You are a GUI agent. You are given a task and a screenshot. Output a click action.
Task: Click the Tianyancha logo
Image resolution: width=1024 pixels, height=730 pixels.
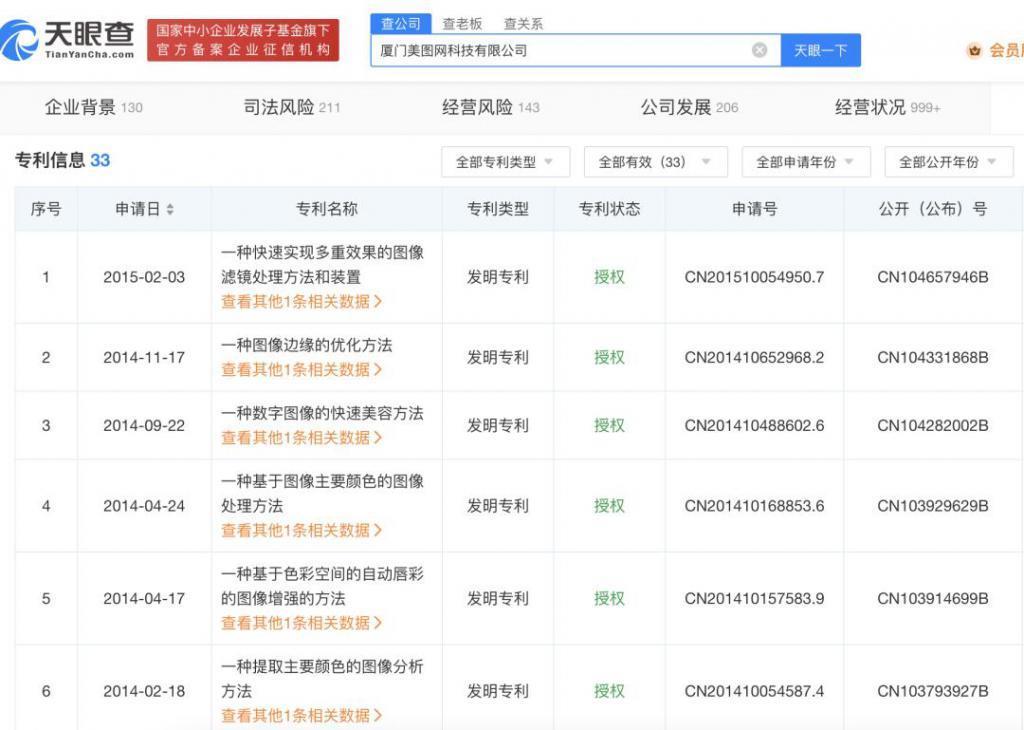coord(62,37)
